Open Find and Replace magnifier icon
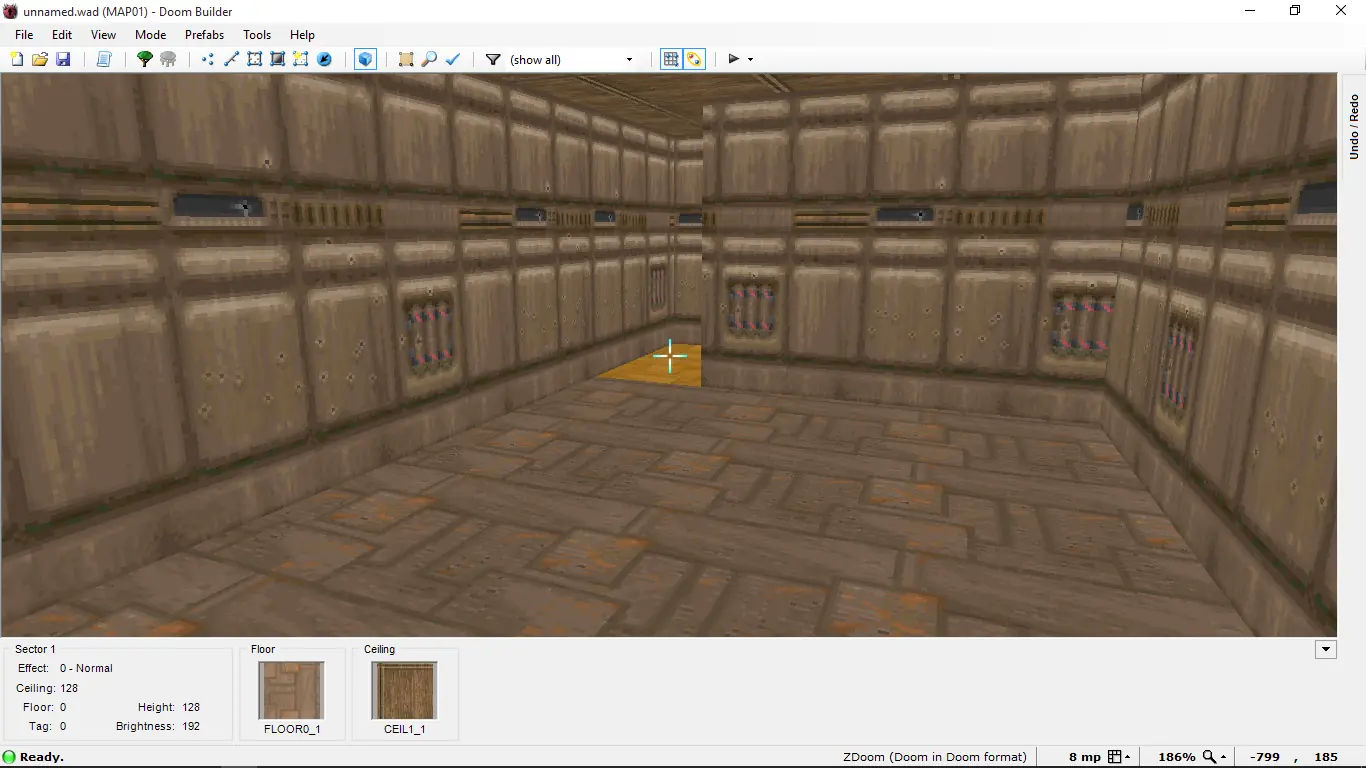This screenshot has width=1366, height=768. coord(429,60)
